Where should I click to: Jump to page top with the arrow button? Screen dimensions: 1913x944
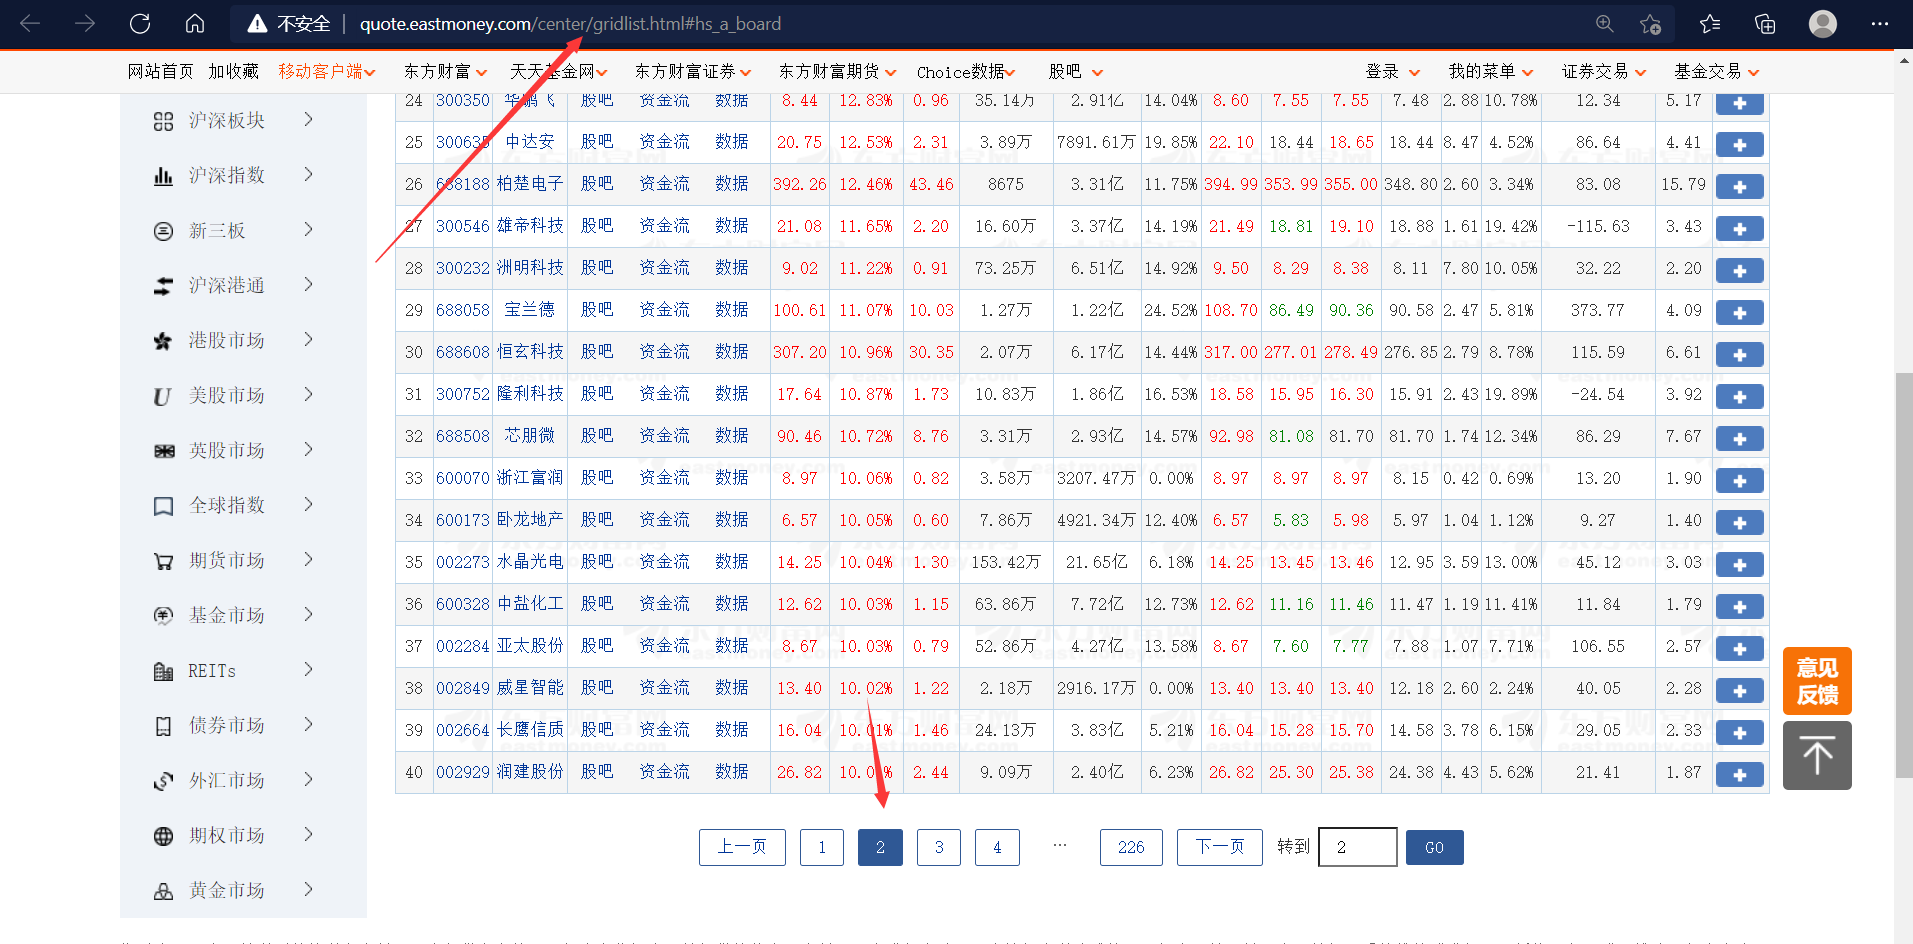(x=1817, y=756)
